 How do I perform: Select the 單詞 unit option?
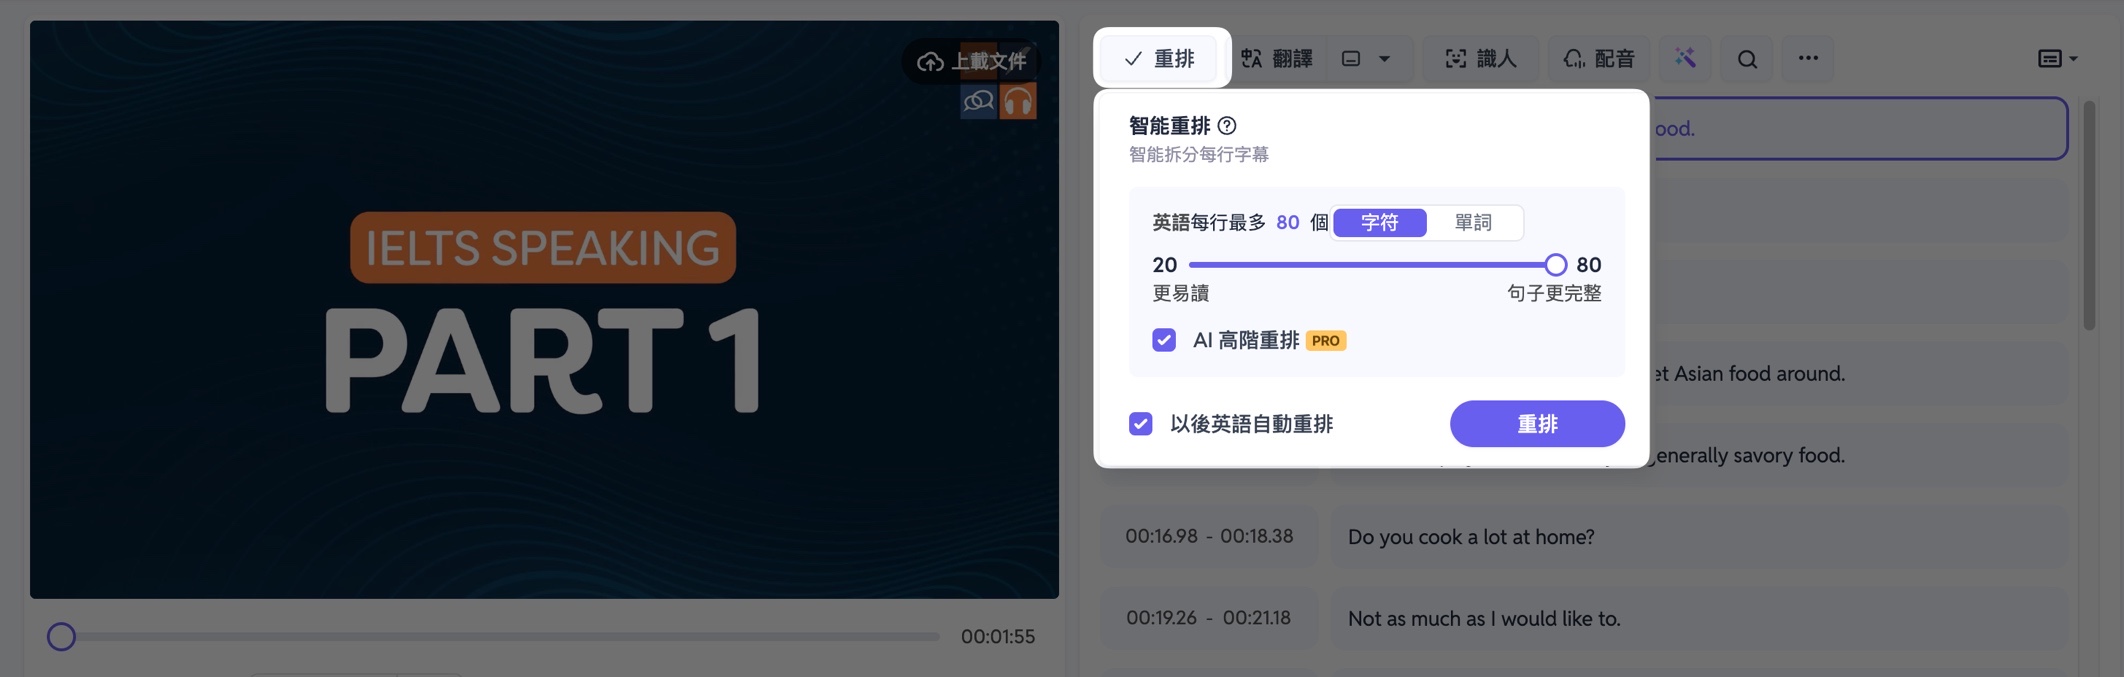point(1473,222)
